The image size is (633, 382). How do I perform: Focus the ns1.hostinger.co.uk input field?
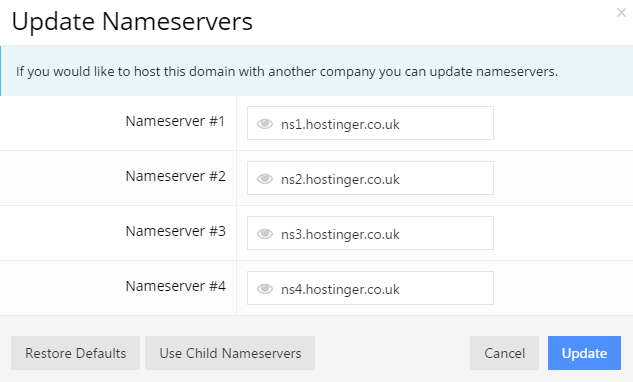(370, 123)
